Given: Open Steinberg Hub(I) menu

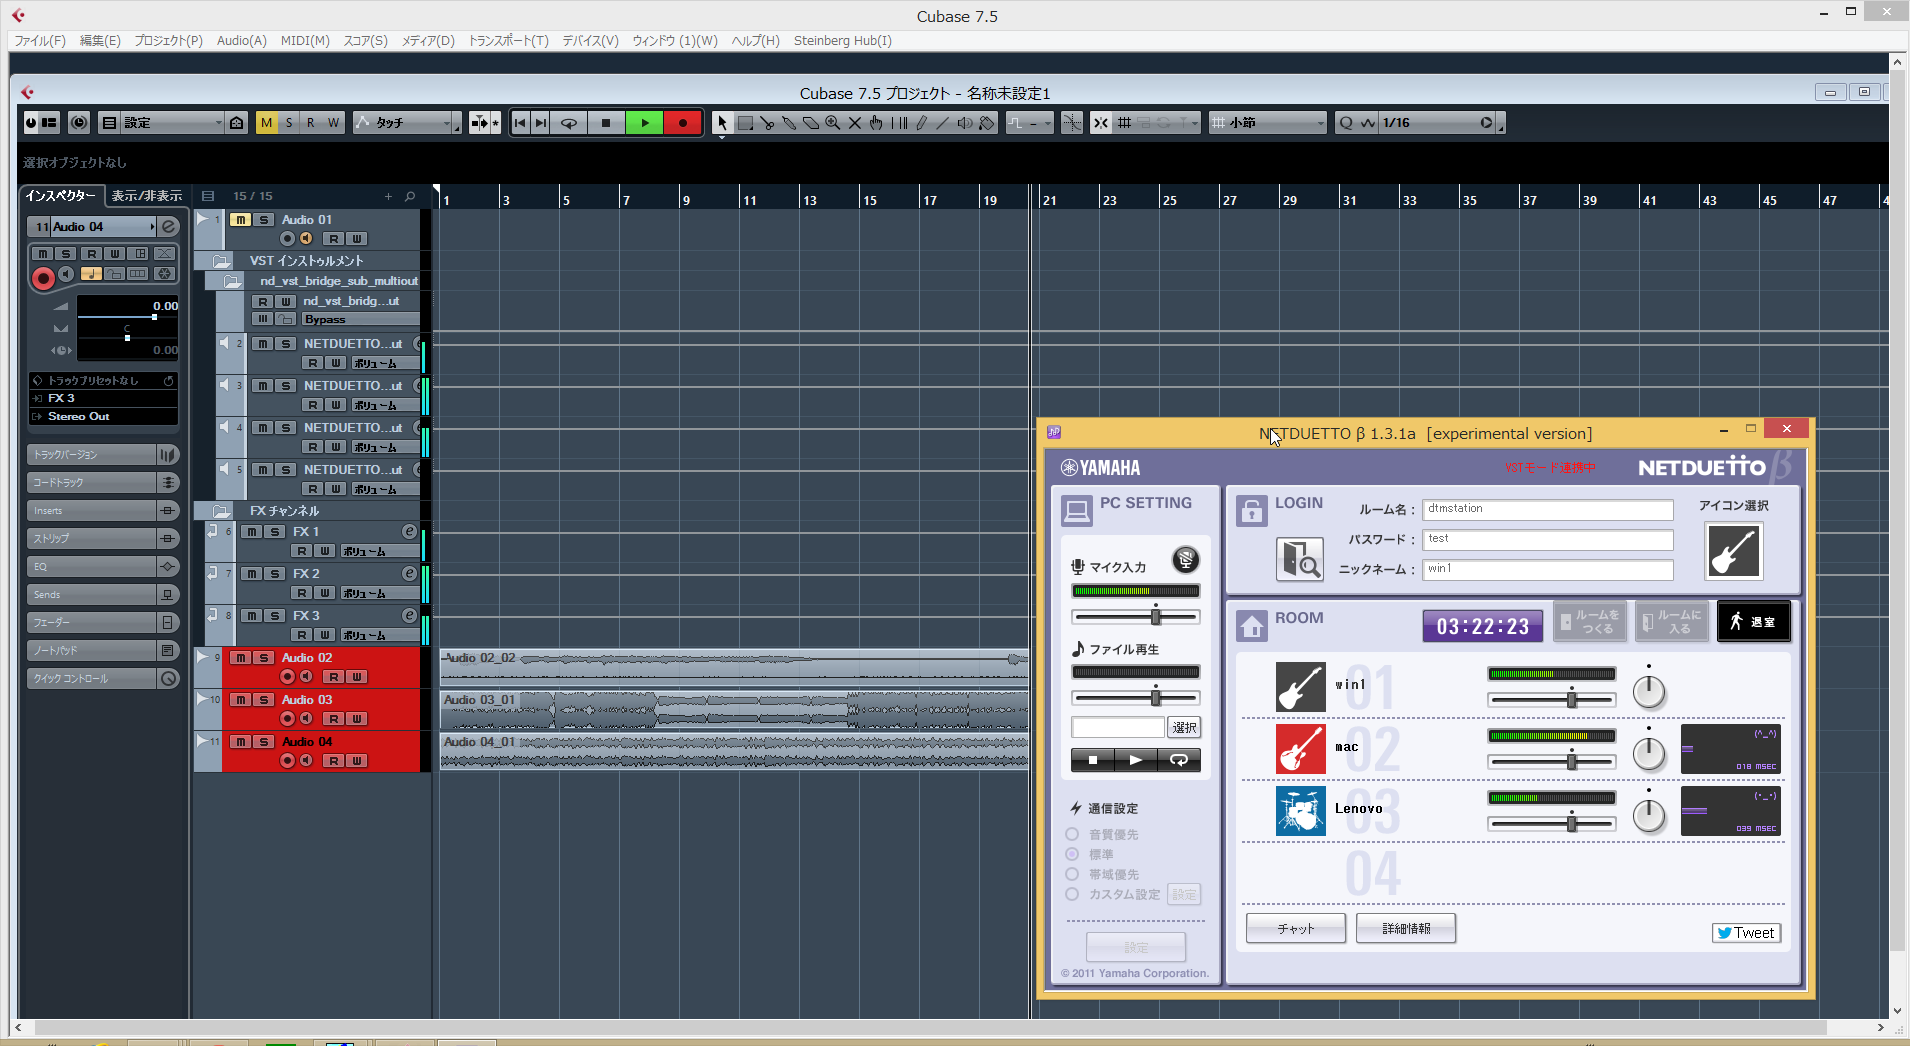Looking at the screenshot, I should click(842, 41).
